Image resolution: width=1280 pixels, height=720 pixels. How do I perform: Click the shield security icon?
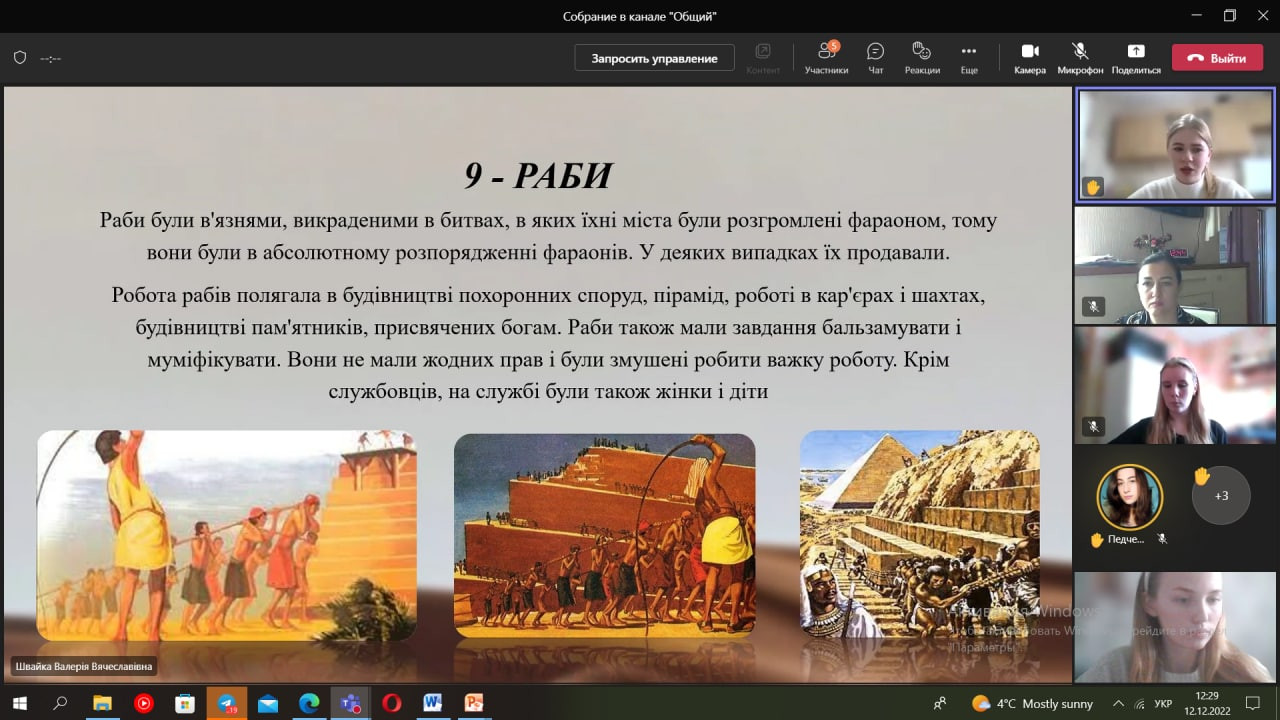point(19,58)
